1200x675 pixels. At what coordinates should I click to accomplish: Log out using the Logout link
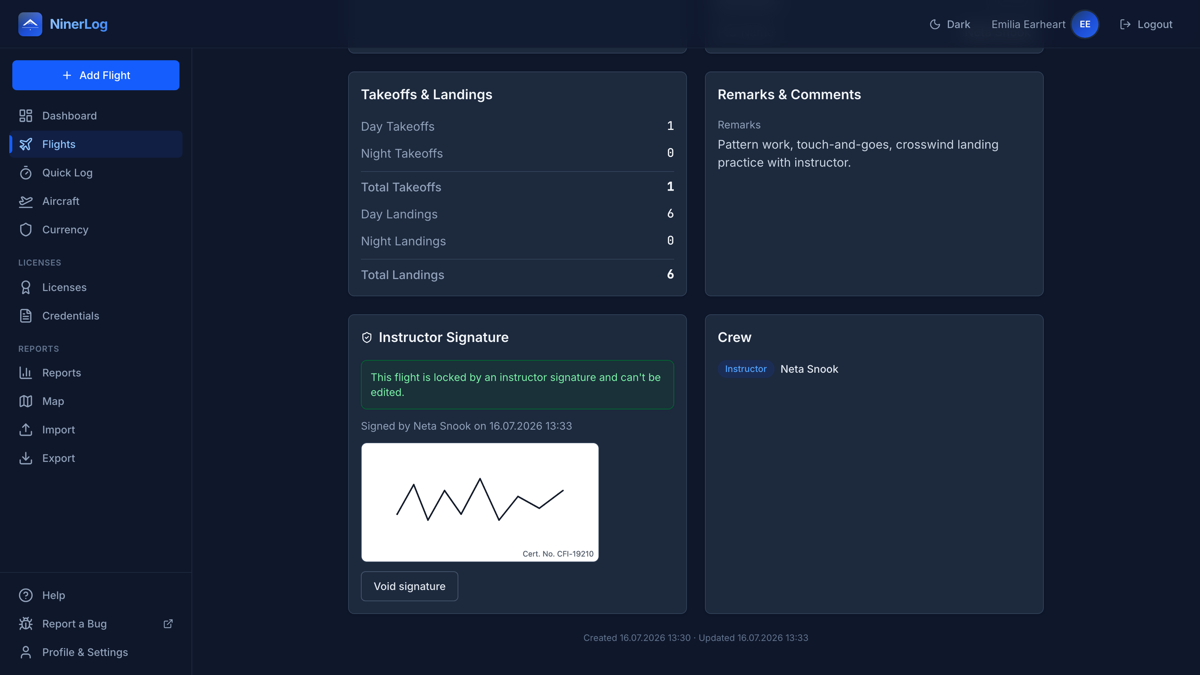[1146, 24]
